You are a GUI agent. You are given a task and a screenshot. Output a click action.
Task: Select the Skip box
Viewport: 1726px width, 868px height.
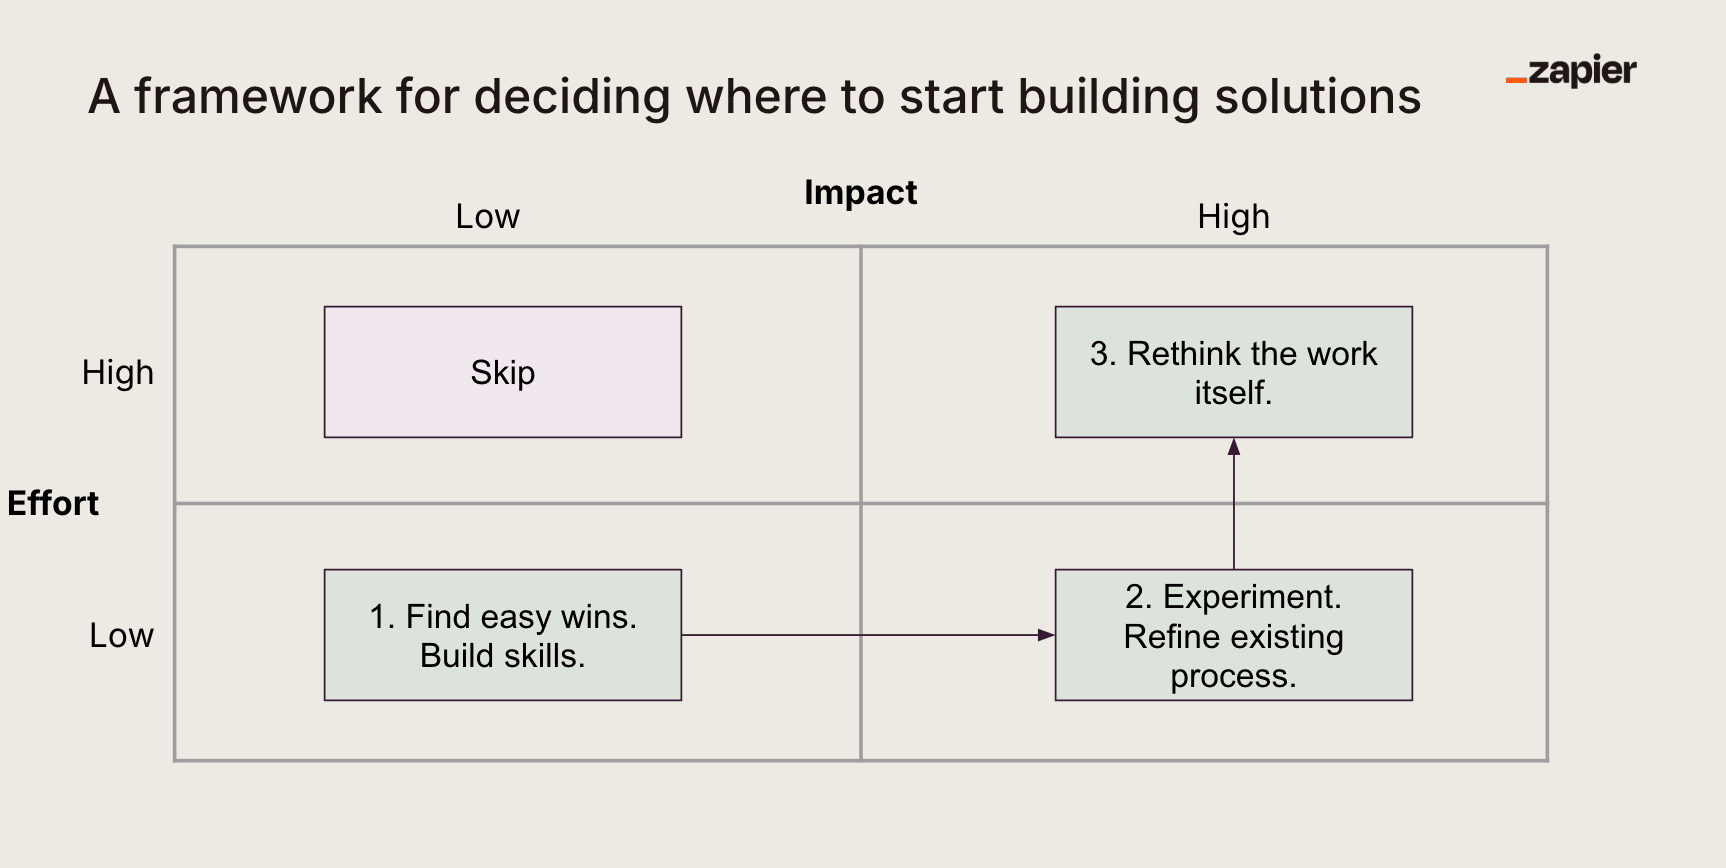coord(503,372)
